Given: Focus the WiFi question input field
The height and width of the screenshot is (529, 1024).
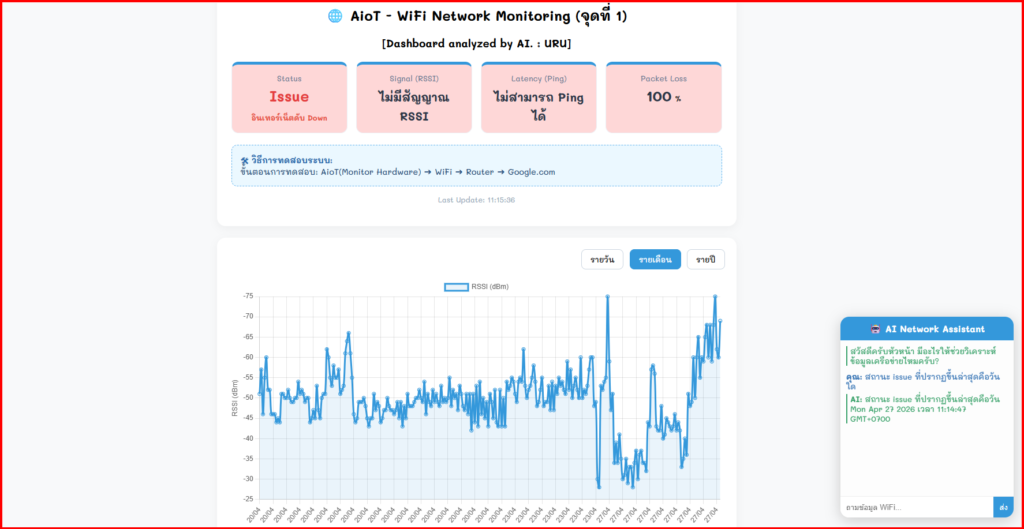Looking at the screenshot, I should (916, 507).
